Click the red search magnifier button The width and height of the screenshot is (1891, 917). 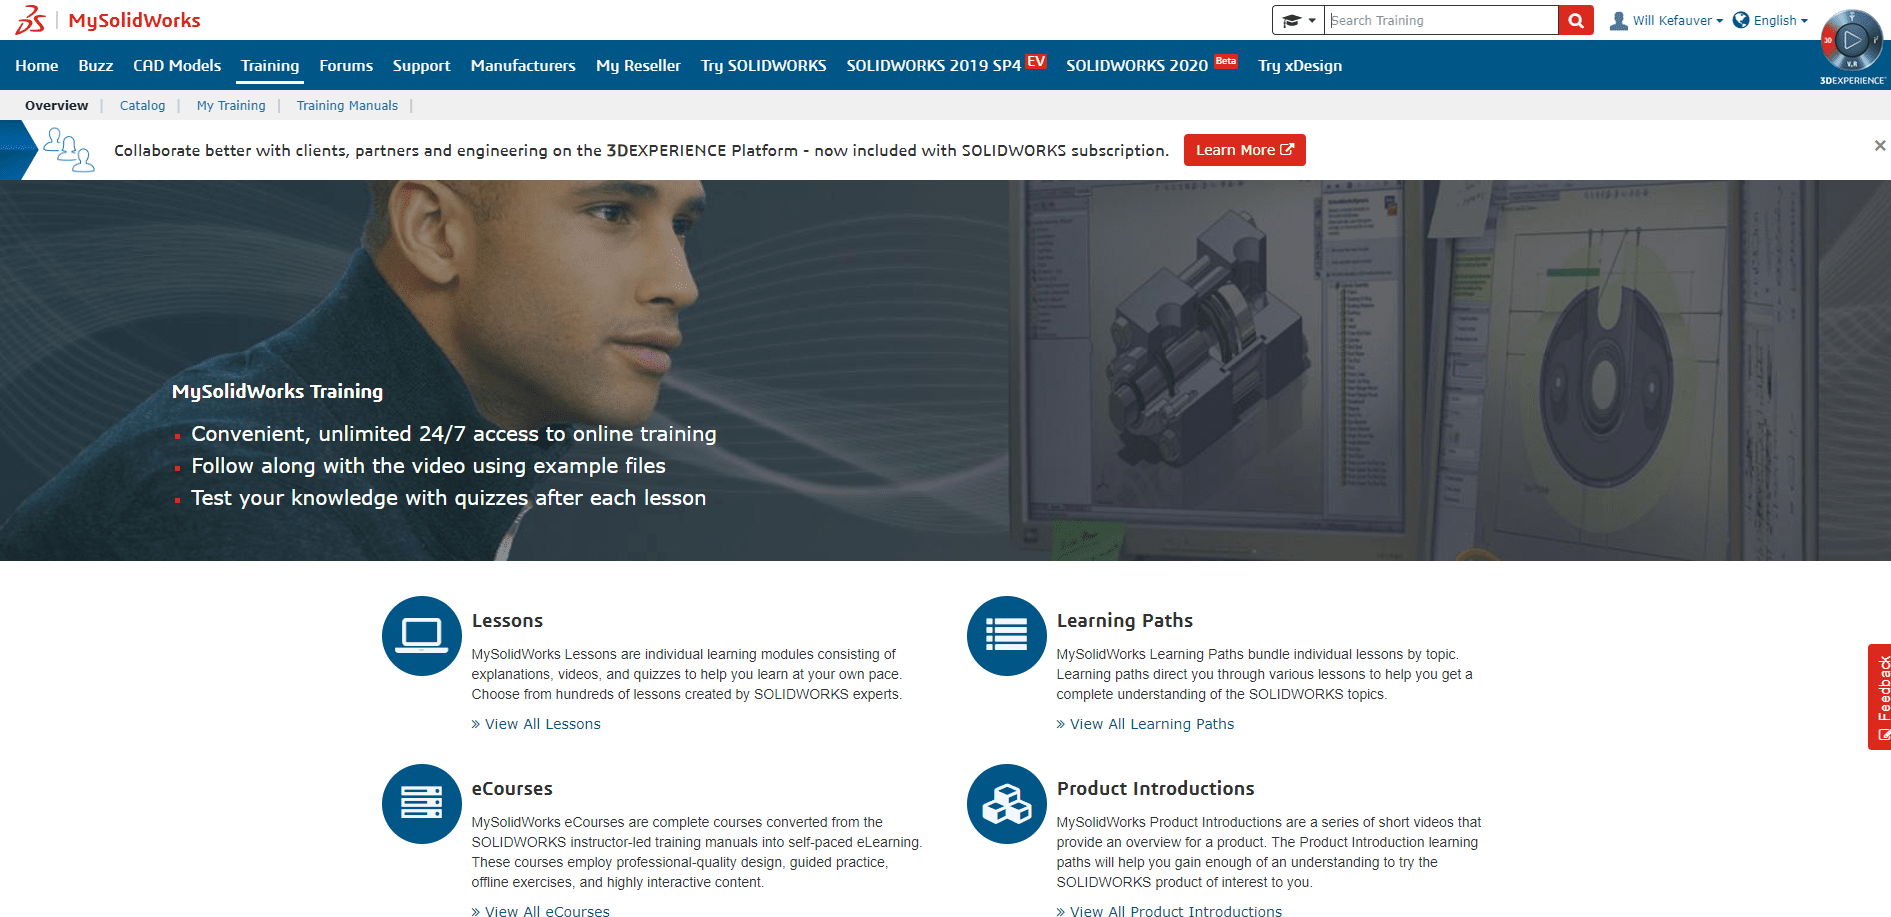(x=1576, y=20)
